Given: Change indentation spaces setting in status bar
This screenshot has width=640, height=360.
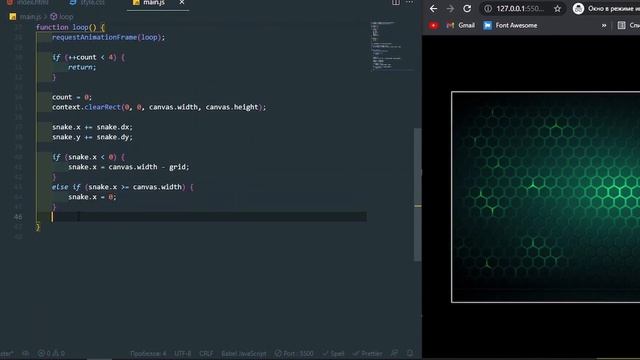Looking at the screenshot, I should coord(148,353).
